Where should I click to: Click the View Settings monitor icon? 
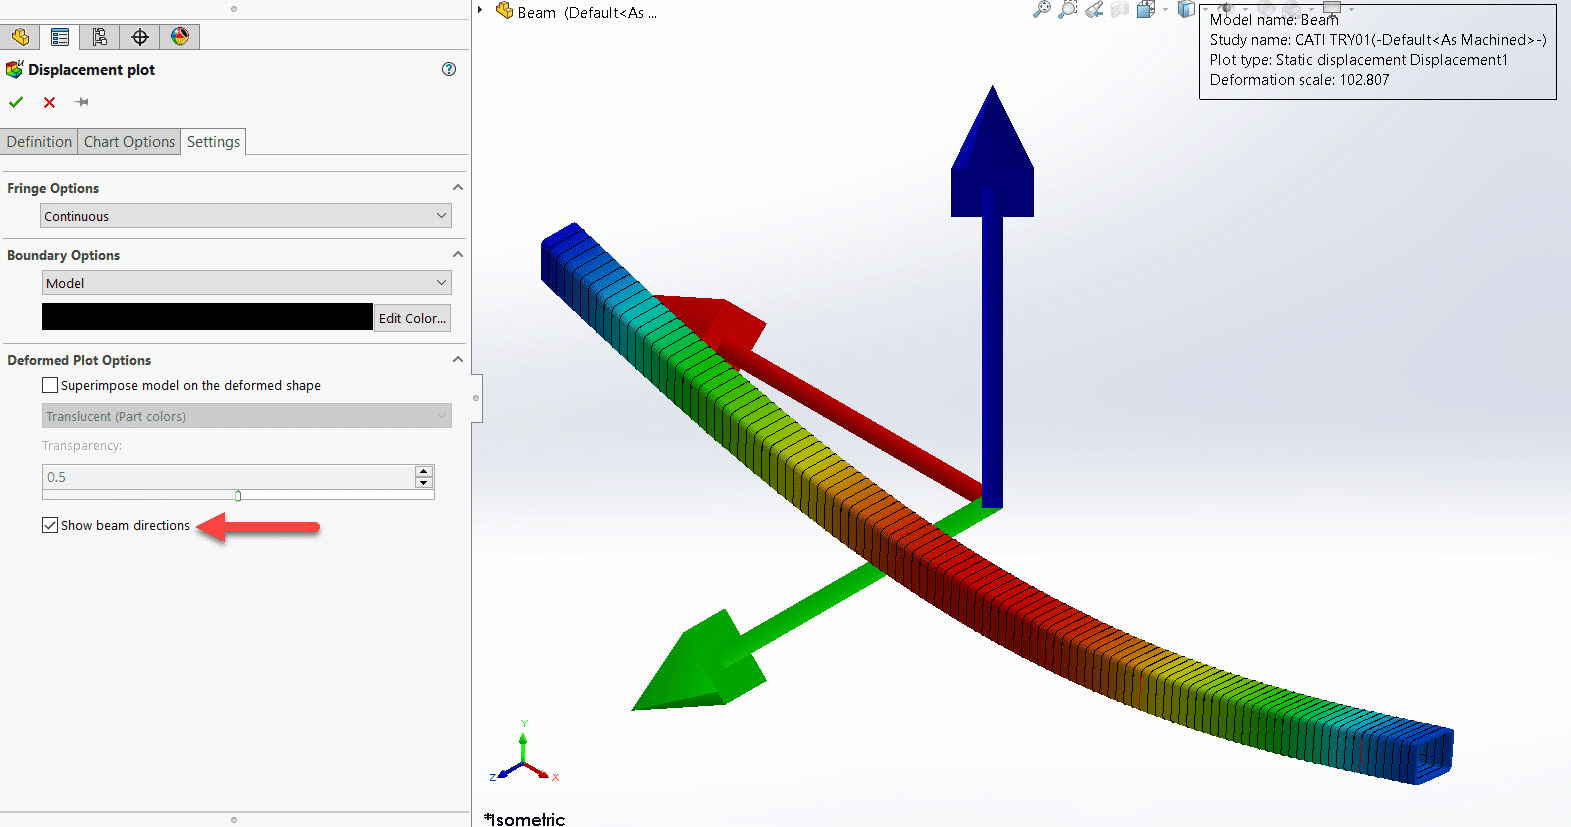[1331, 7]
